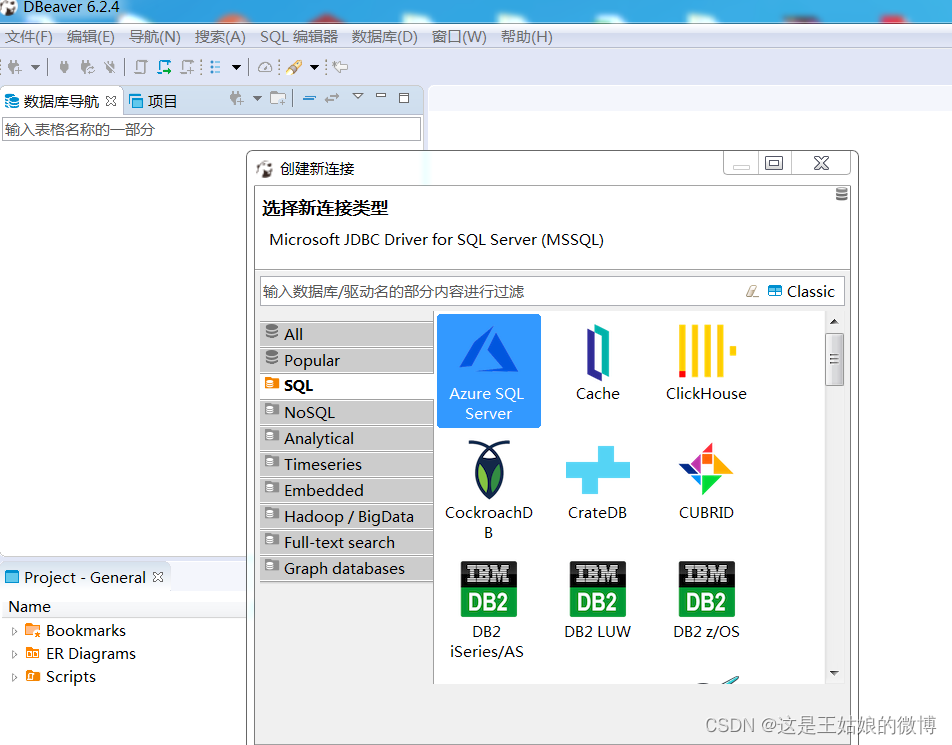Click the blue list icon in toolbar

coord(215,67)
